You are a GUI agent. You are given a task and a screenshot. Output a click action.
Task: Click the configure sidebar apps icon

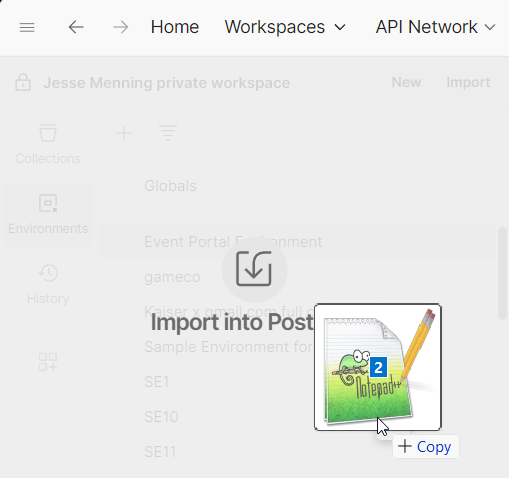48,362
